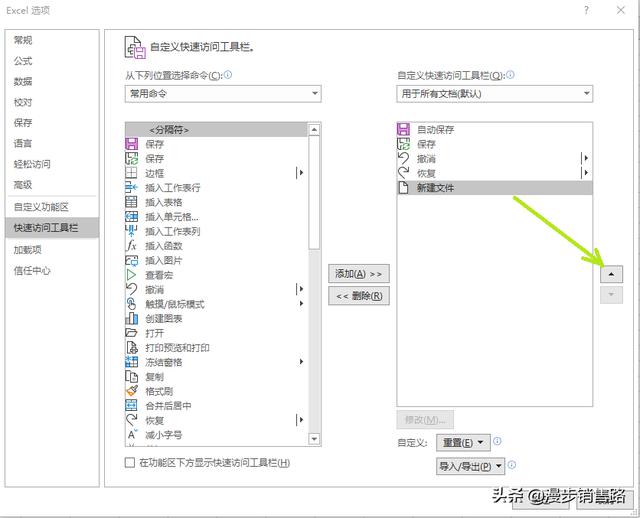Select the 撤消 icon in the left command list

coord(131,289)
